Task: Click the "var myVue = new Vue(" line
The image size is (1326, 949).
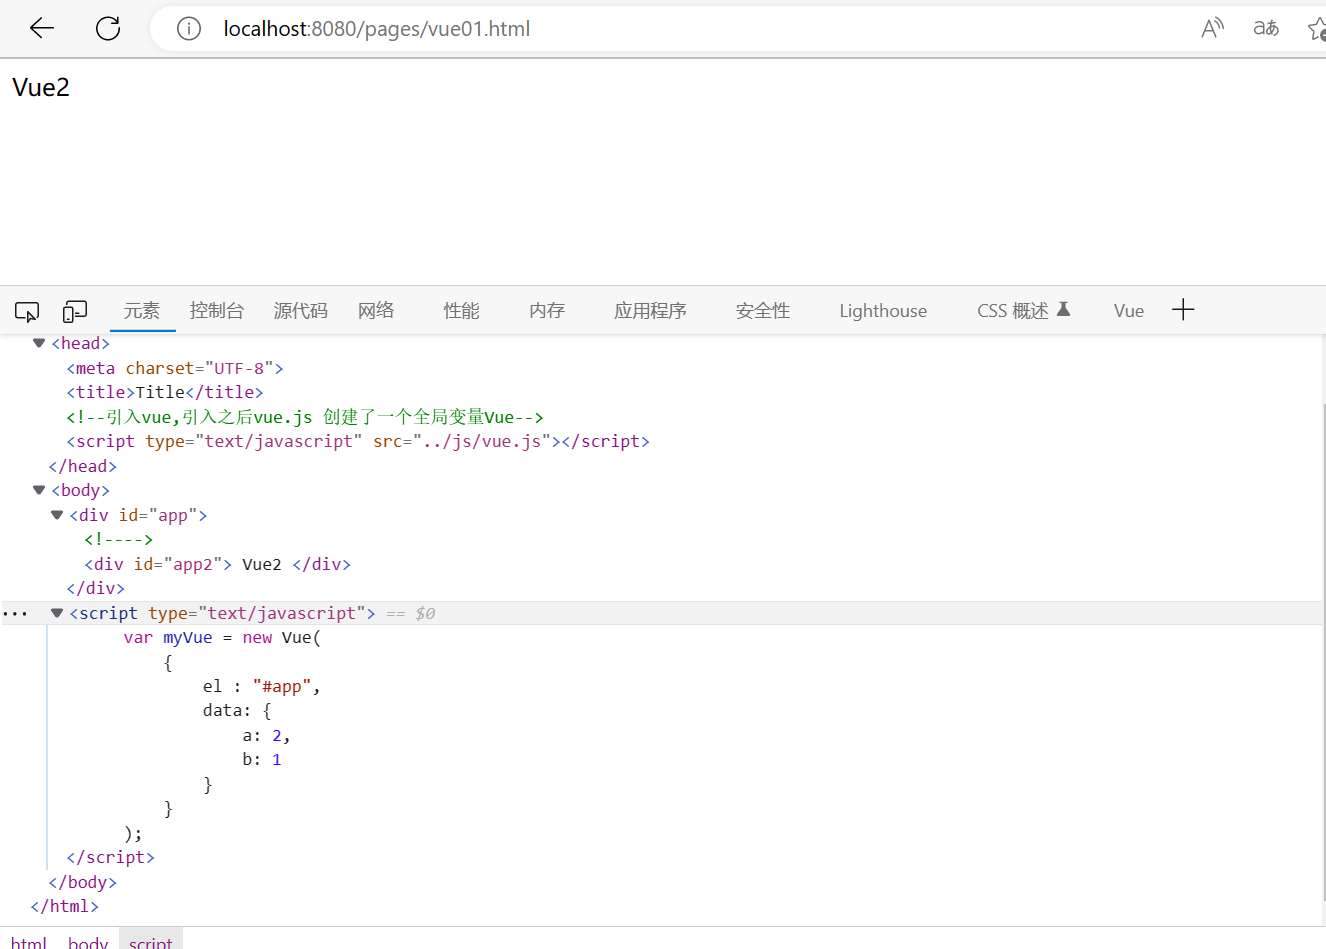Action: point(222,637)
